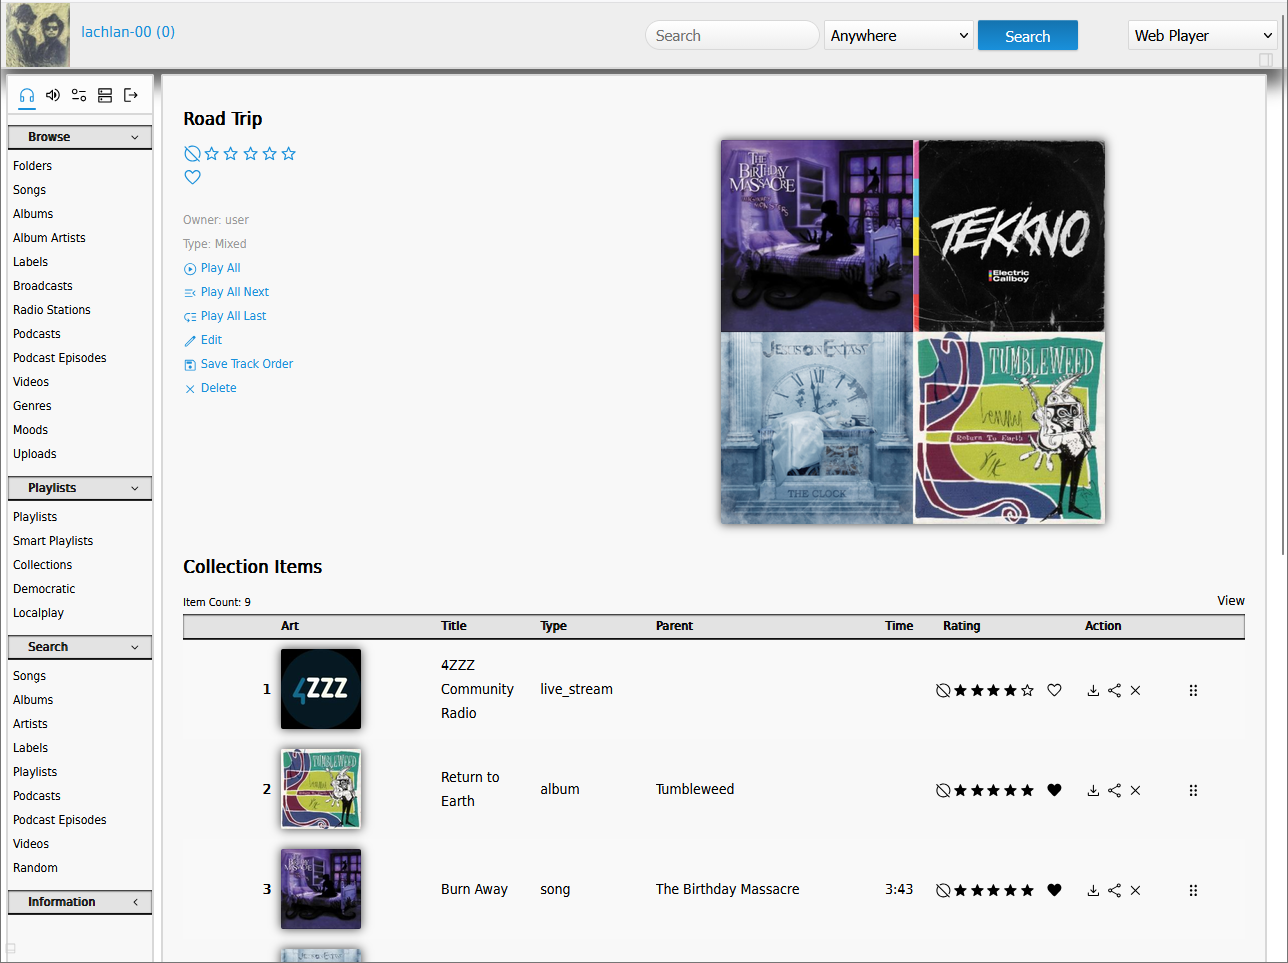Collapse the Playlists sidebar section
1288x963 pixels.
[x=80, y=488]
